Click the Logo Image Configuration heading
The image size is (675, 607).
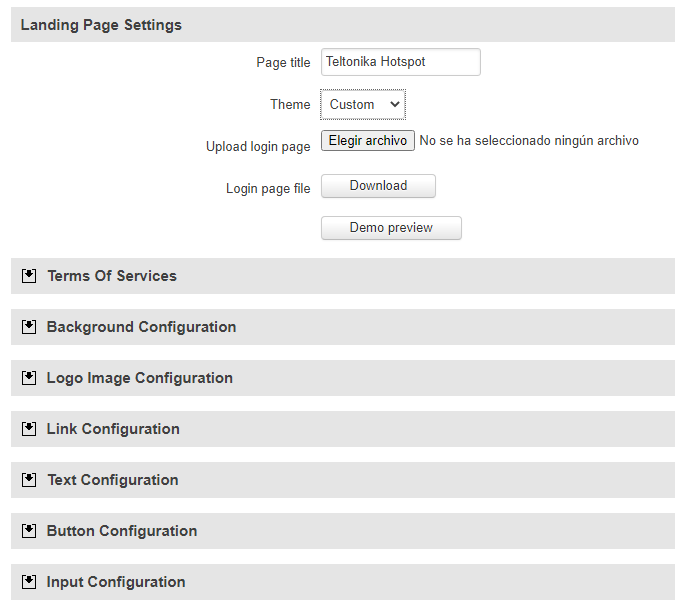pos(139,378)
